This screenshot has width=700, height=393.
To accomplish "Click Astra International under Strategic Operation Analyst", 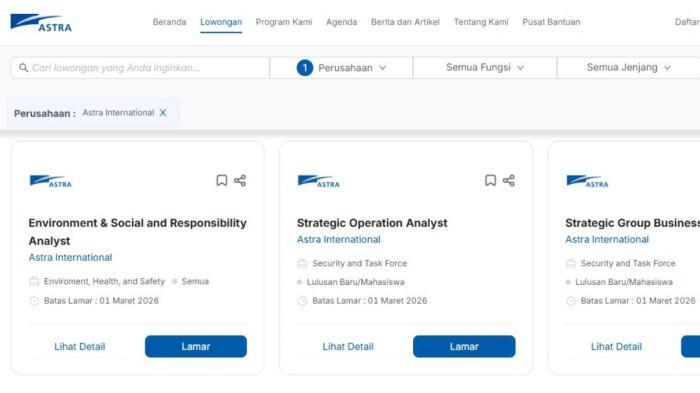I will pyautogui.click(x=339, y=240).
